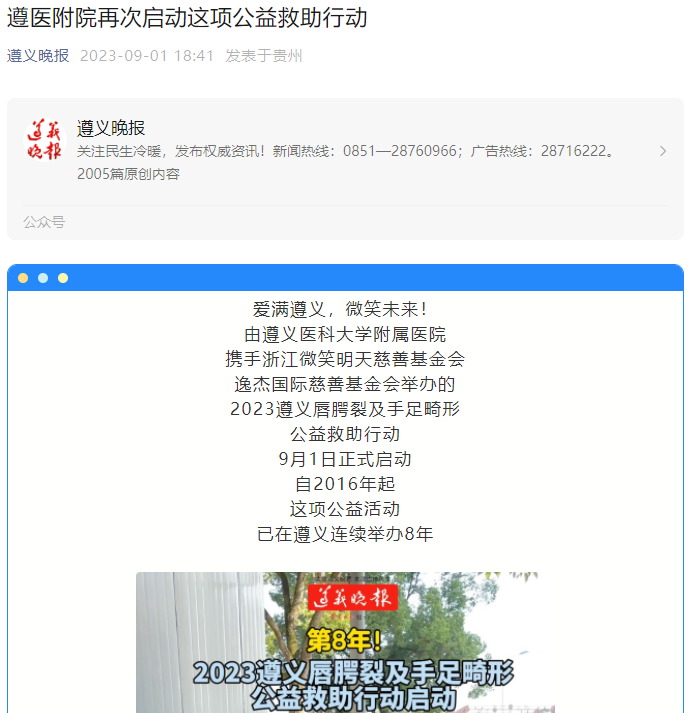The width and height of the screenshot is (691, 713).
Task: Click the 公众号 label in account card
Action: click(x=44, y=222)
